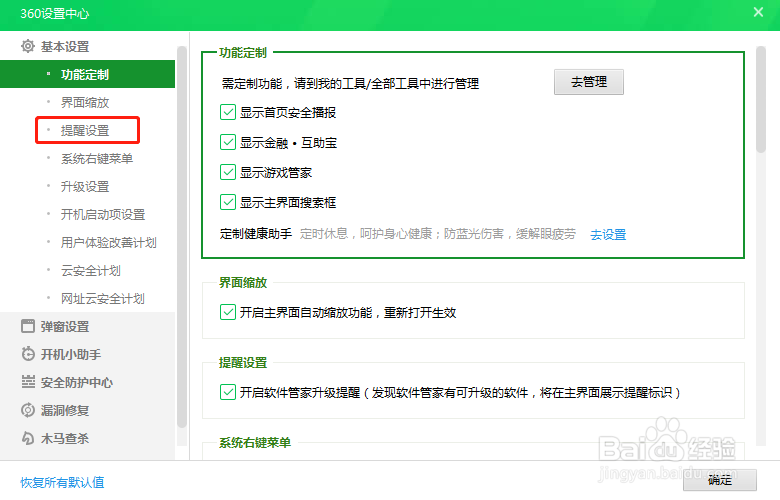Image resolution: width=780 pixels, height=500 pixels.
Task: Open 系统右键菜单 in the sidebar
Action: (97, 158)
